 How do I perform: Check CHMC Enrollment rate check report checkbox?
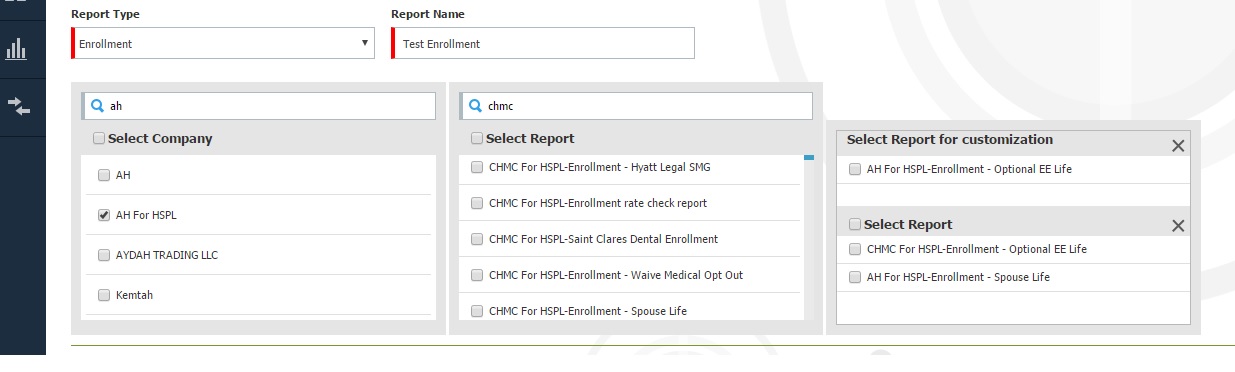pos(477,203)
